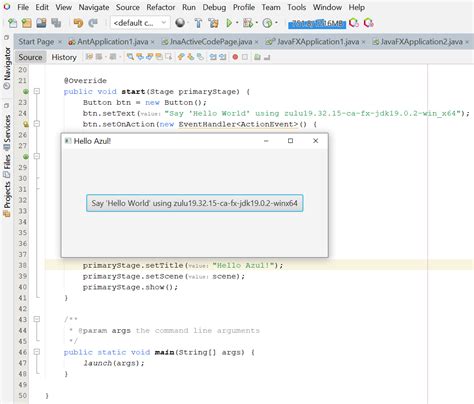
Task: Shift line right icon in editor toolbar
Action: click(222, 57)
